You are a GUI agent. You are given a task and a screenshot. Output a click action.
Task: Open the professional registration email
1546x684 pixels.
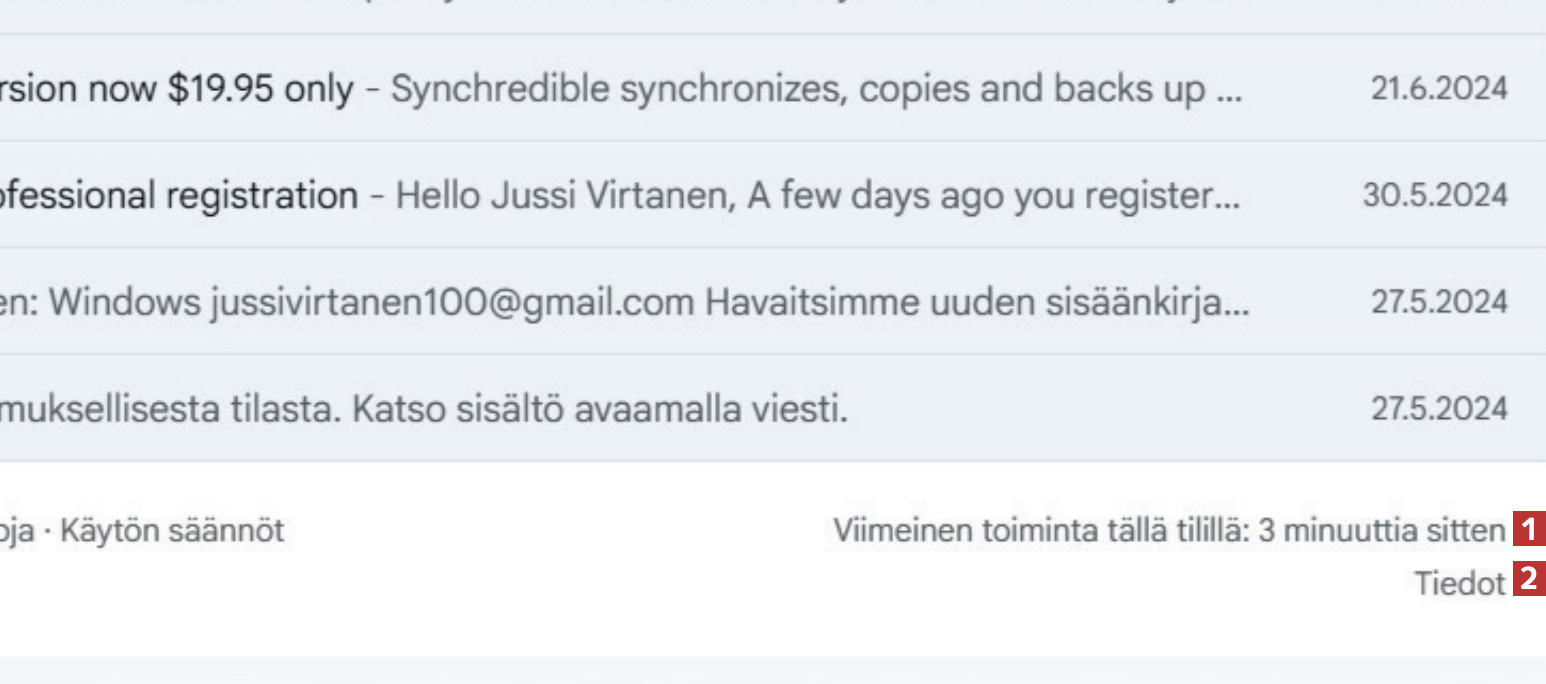pos(178,195)
